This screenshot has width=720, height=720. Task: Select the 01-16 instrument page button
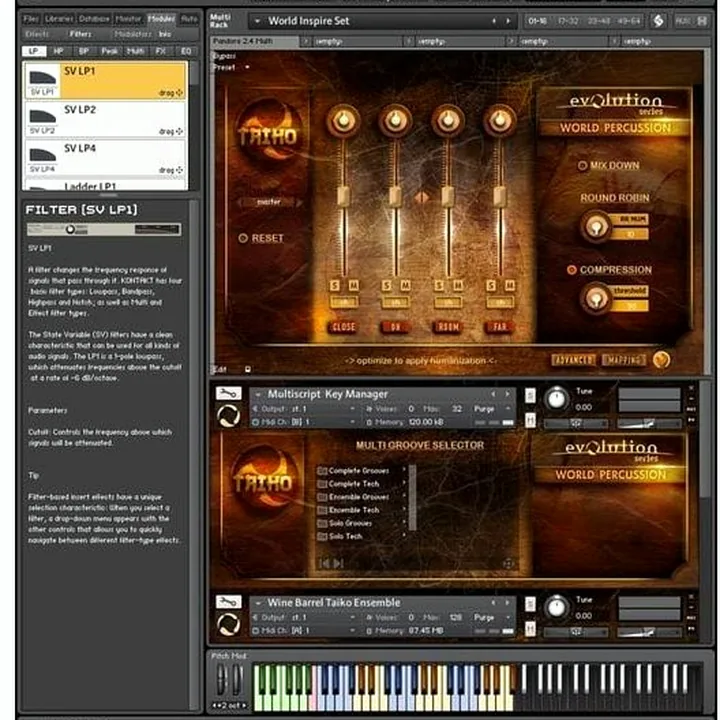pos(537,21)
